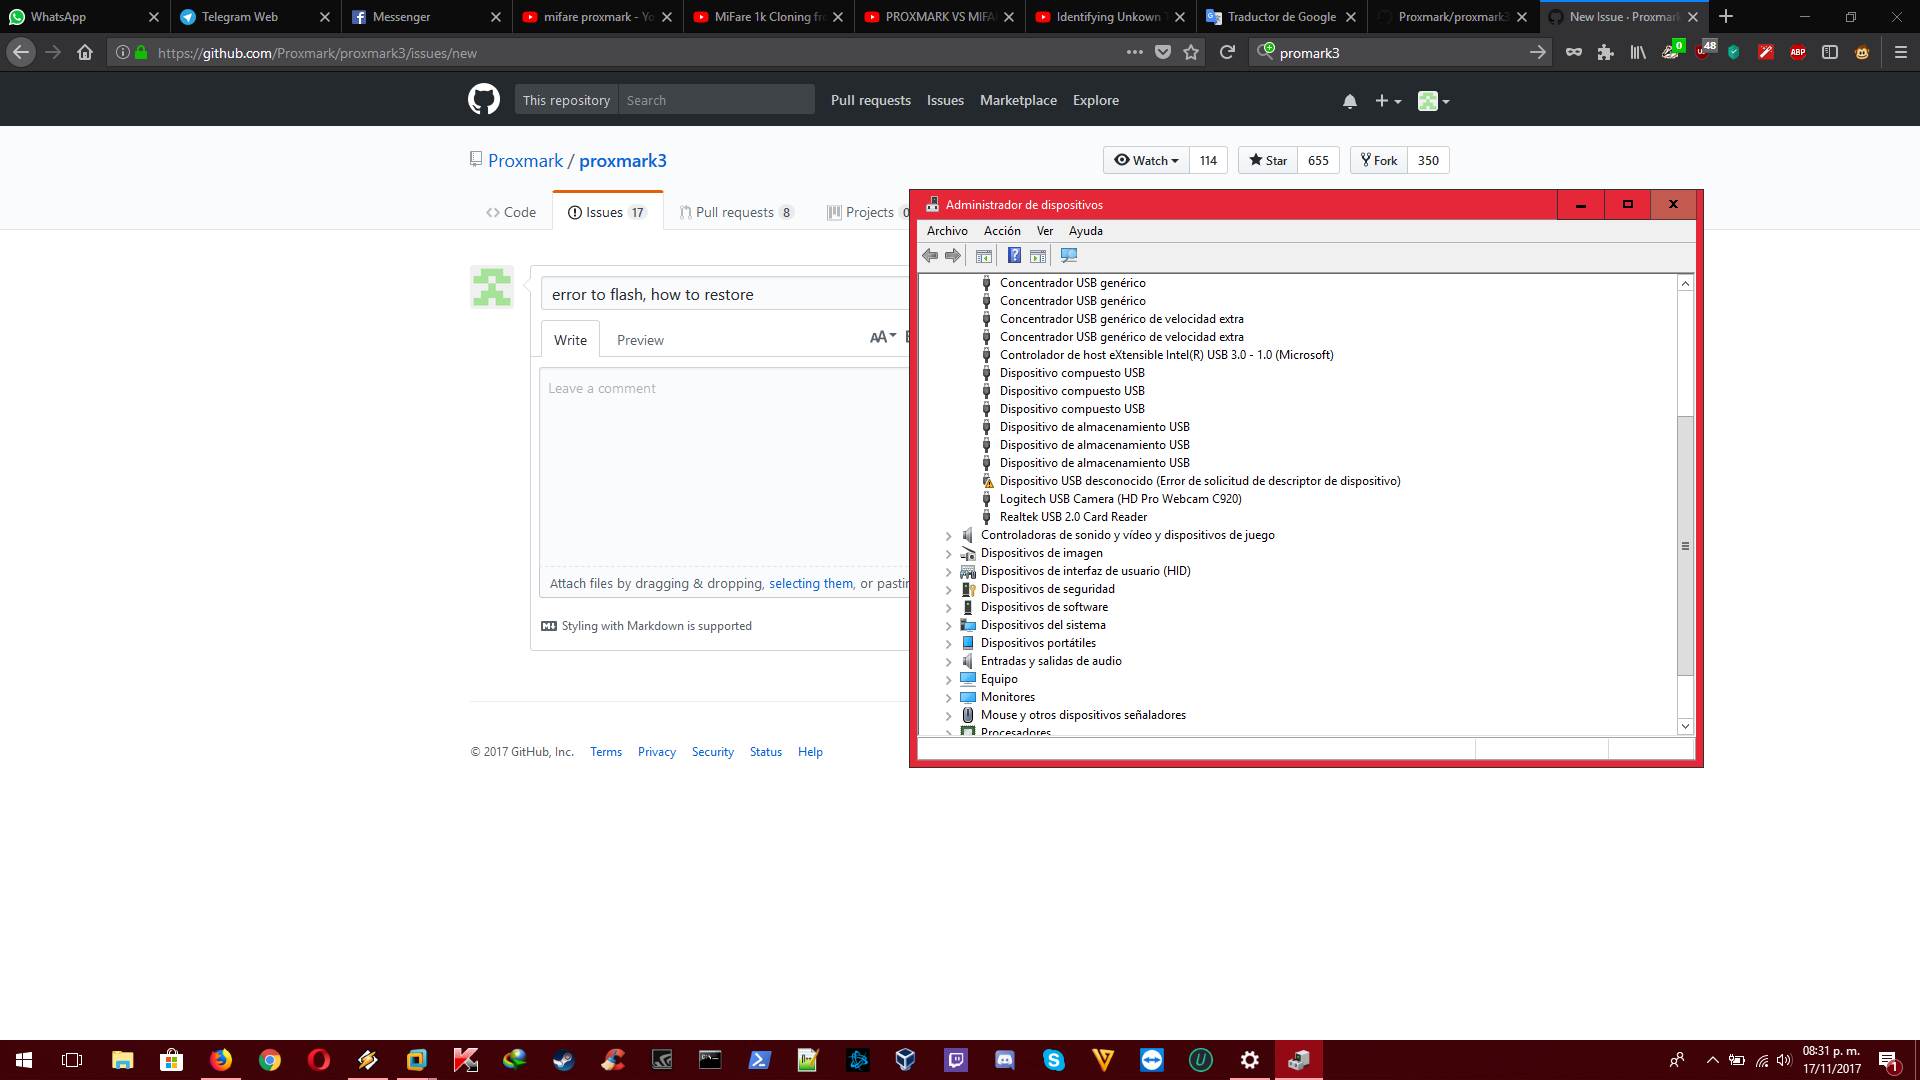Bookmark the page using the address bar star
Viewport: 1920px width, 1080px height.
click(x=1191, y=52)
